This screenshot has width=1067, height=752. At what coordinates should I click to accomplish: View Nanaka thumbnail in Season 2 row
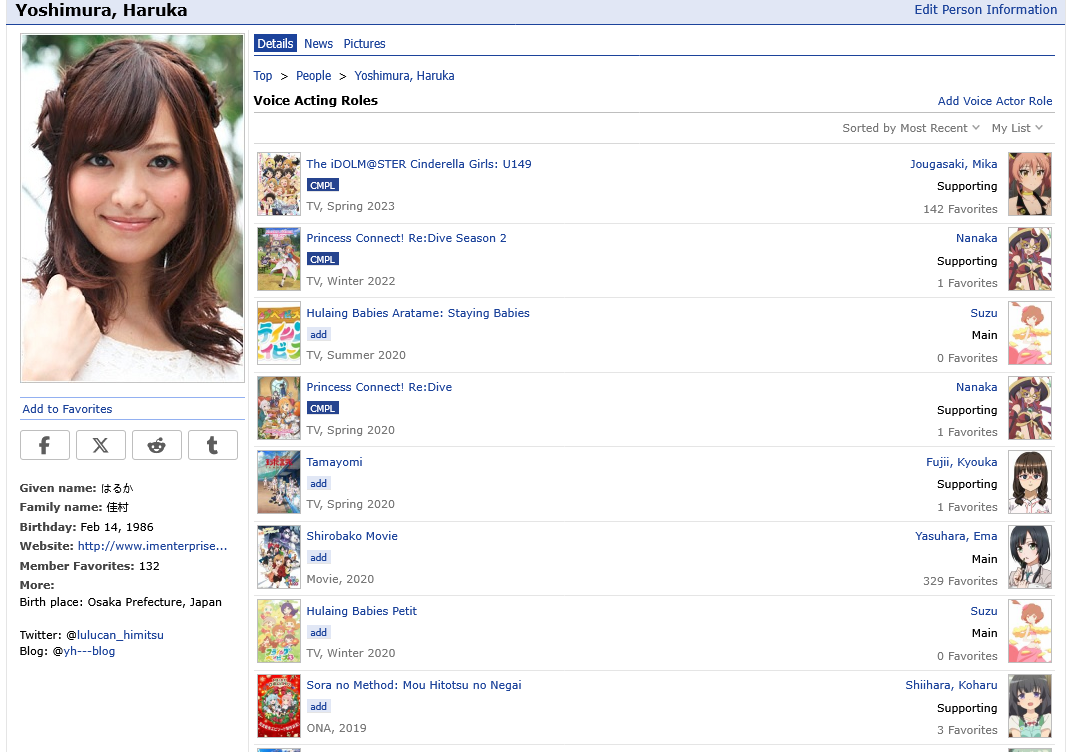1030,259
